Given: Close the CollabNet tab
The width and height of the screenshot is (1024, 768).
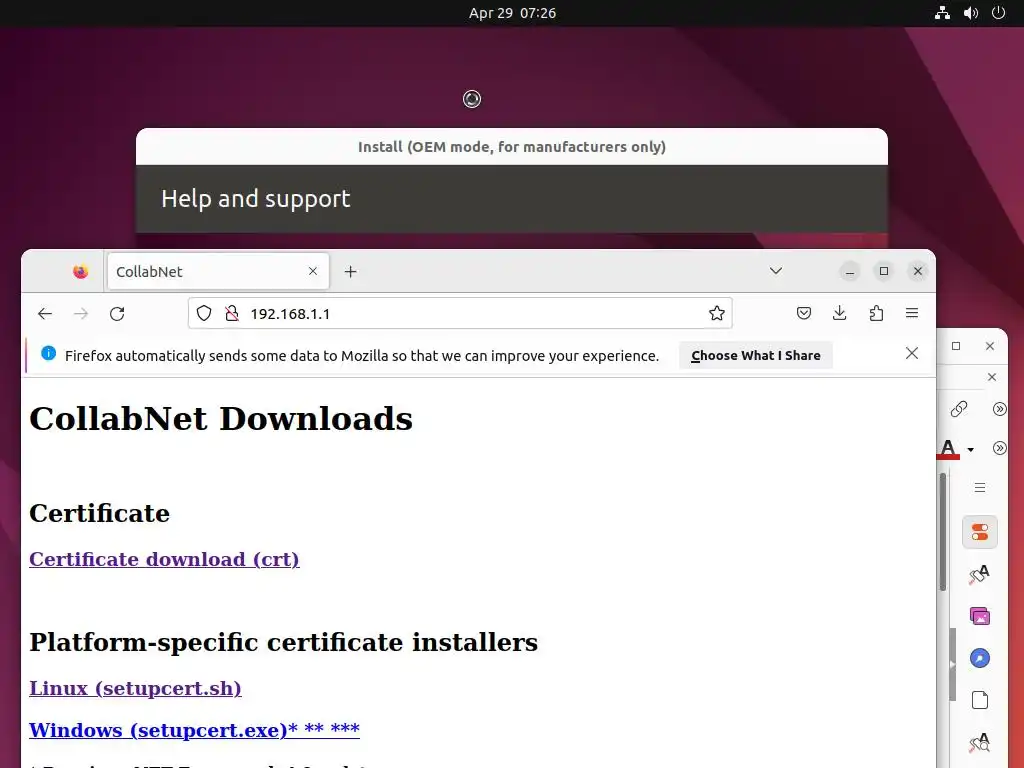Looking at the screenshot, I should point(313,271).
